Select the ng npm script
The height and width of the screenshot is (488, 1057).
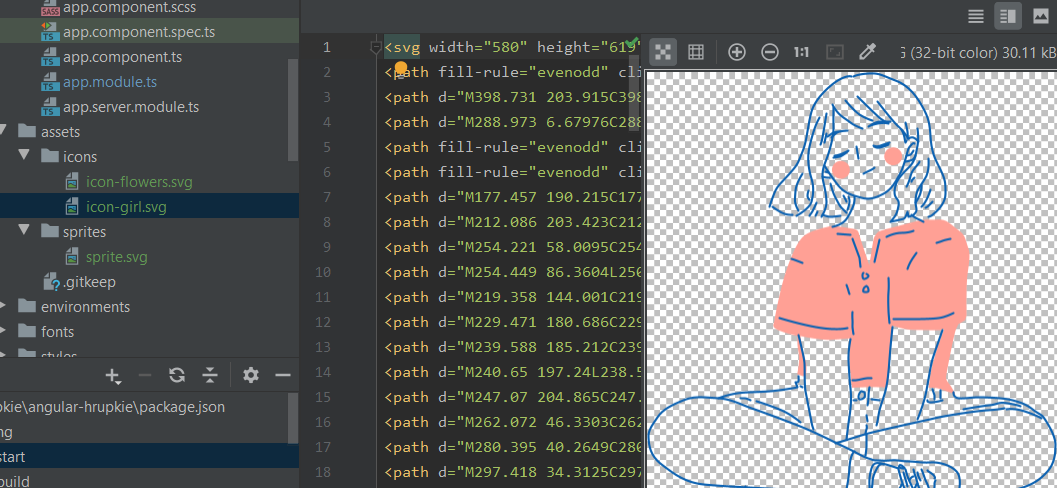tap(7, 432)
